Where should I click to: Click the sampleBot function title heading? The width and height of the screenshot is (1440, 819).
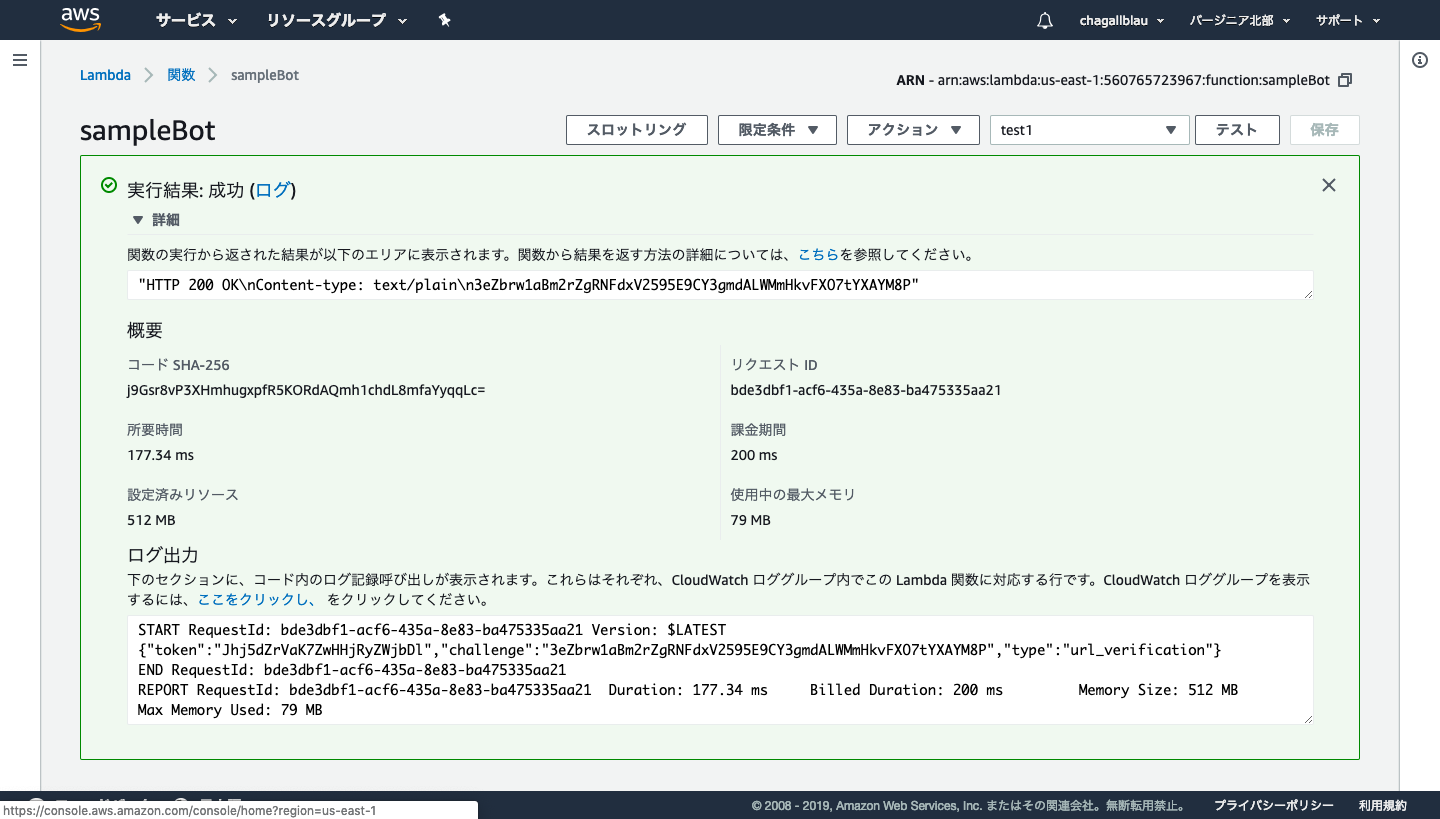(x=148, y=132)
